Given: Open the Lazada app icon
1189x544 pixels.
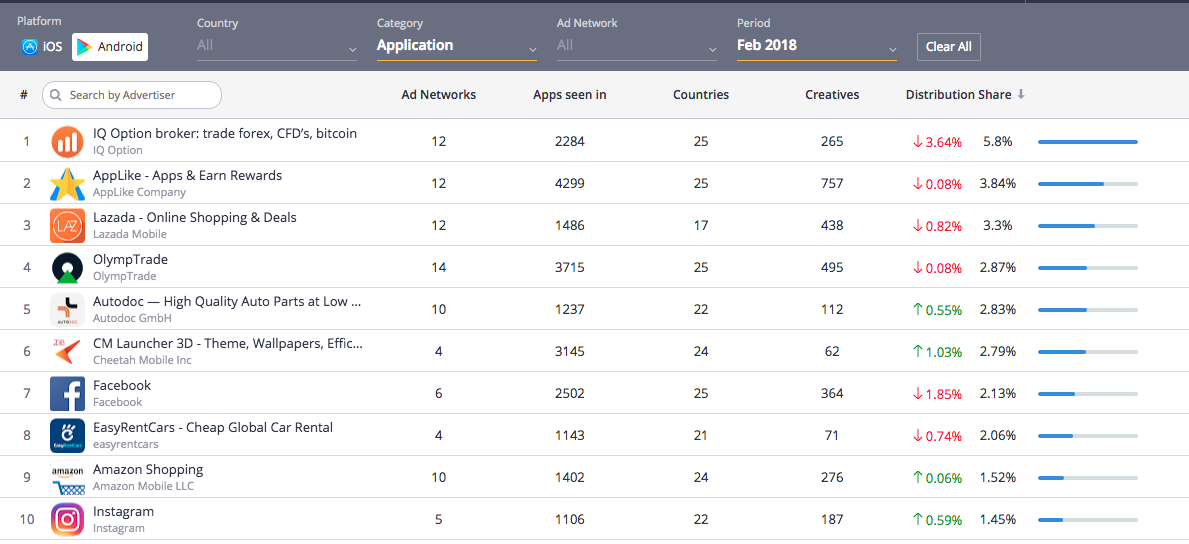Looking at the screenshot, I should (x=67, y=226).
